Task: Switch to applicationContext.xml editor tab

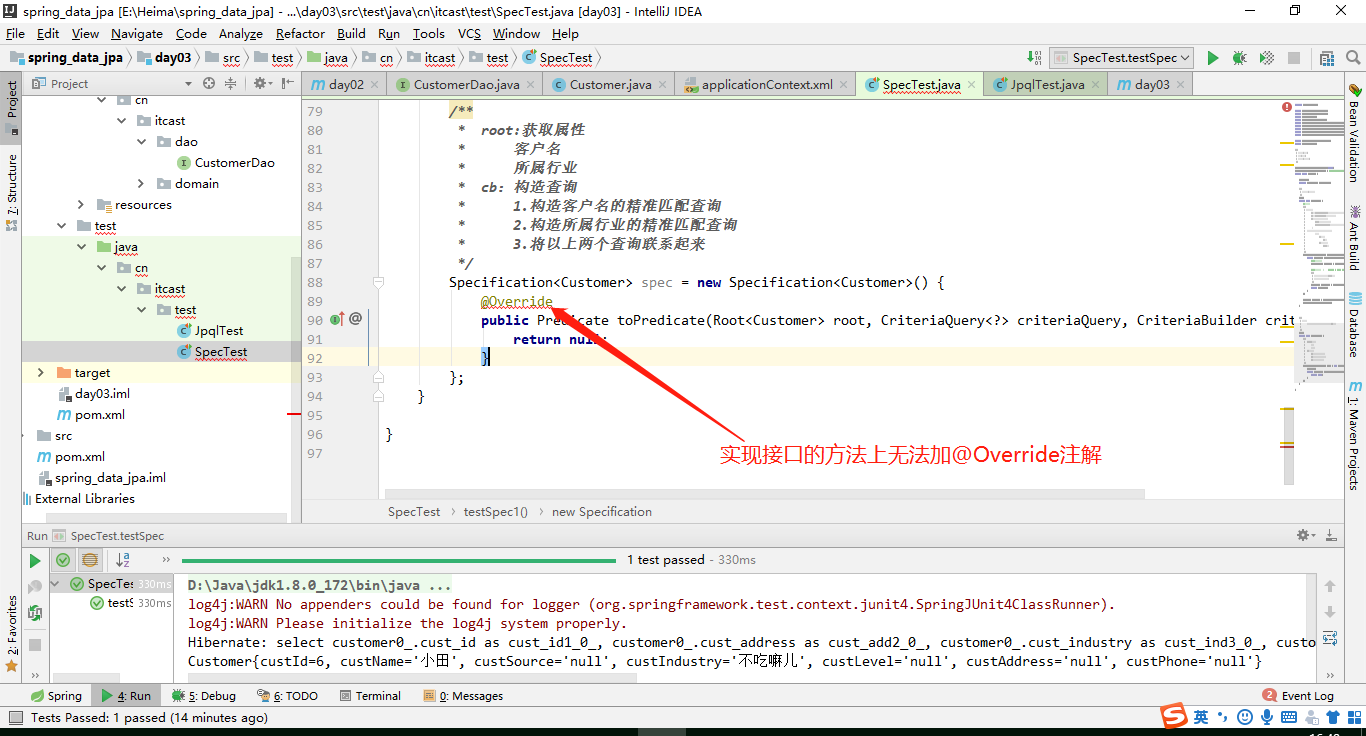Action: [x=765, y=84]
